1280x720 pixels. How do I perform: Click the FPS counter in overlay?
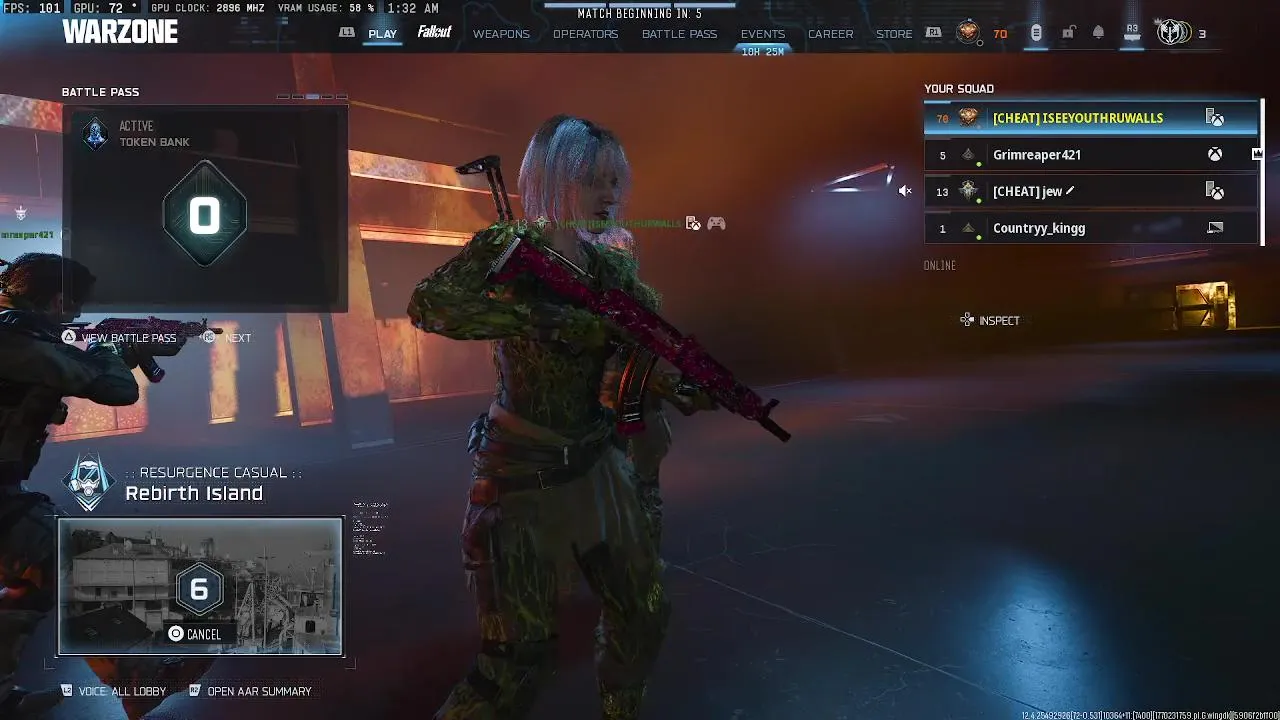click(x=32, y=8)
